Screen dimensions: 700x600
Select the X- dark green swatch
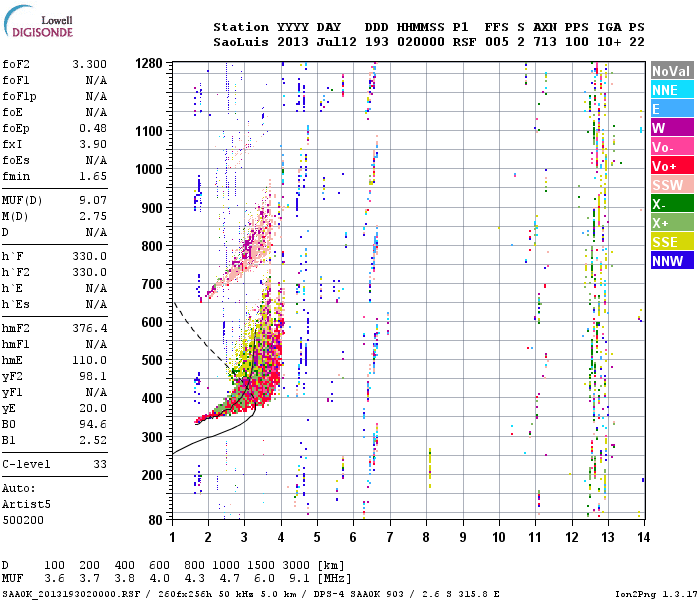[672, 204]
